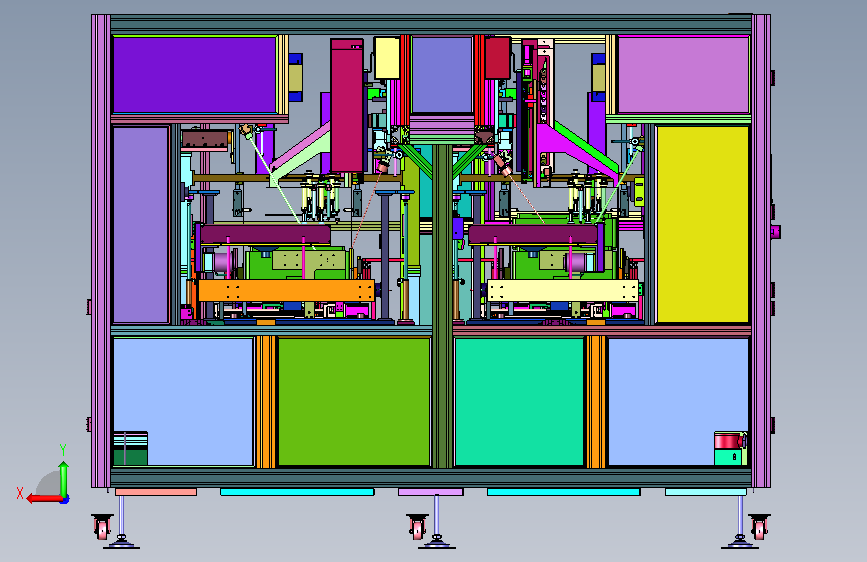This screenshot has width=867, height=562.
Task: Click the blue Z axis dot of the triad
Action: click(65, 500)
